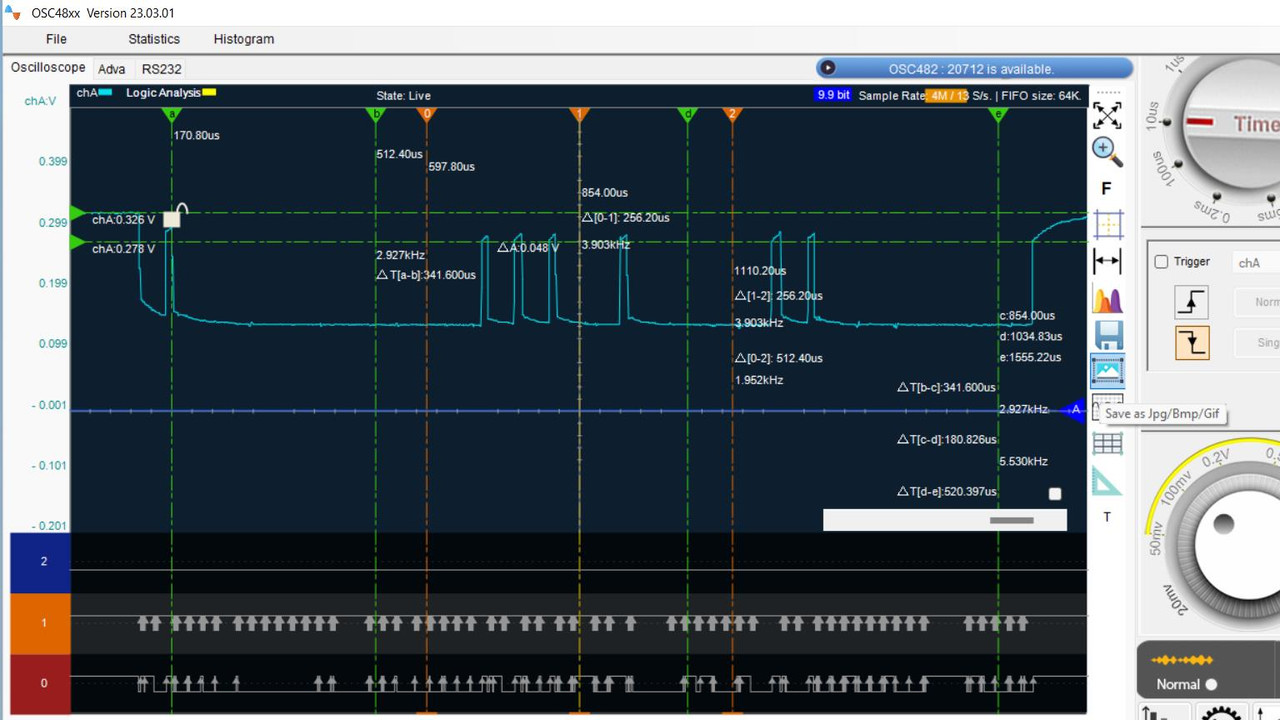Click the T toolbar icon
This screenshot has width=1280, height=720.
(1107, 517)
